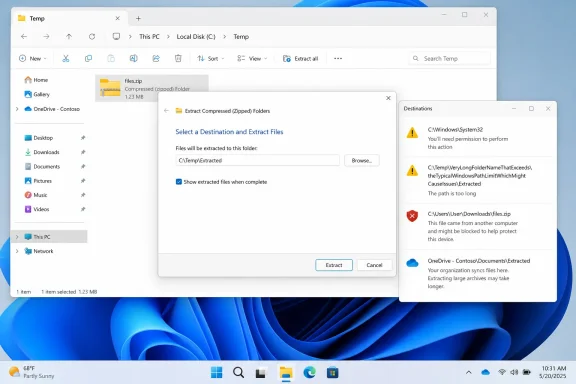This screenshot has height=384, width=576.
Task: Open the weather widget 68°F
Action: (x=32, y=372)
